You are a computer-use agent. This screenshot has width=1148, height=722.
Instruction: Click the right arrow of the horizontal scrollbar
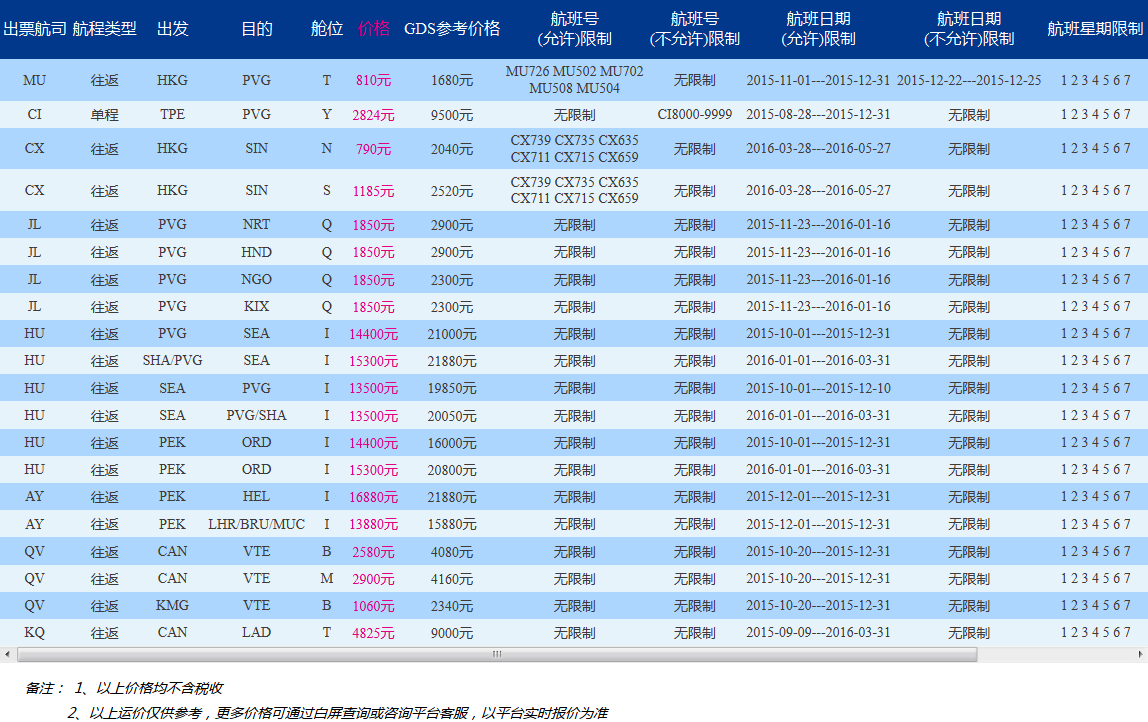pos(1140,654)
